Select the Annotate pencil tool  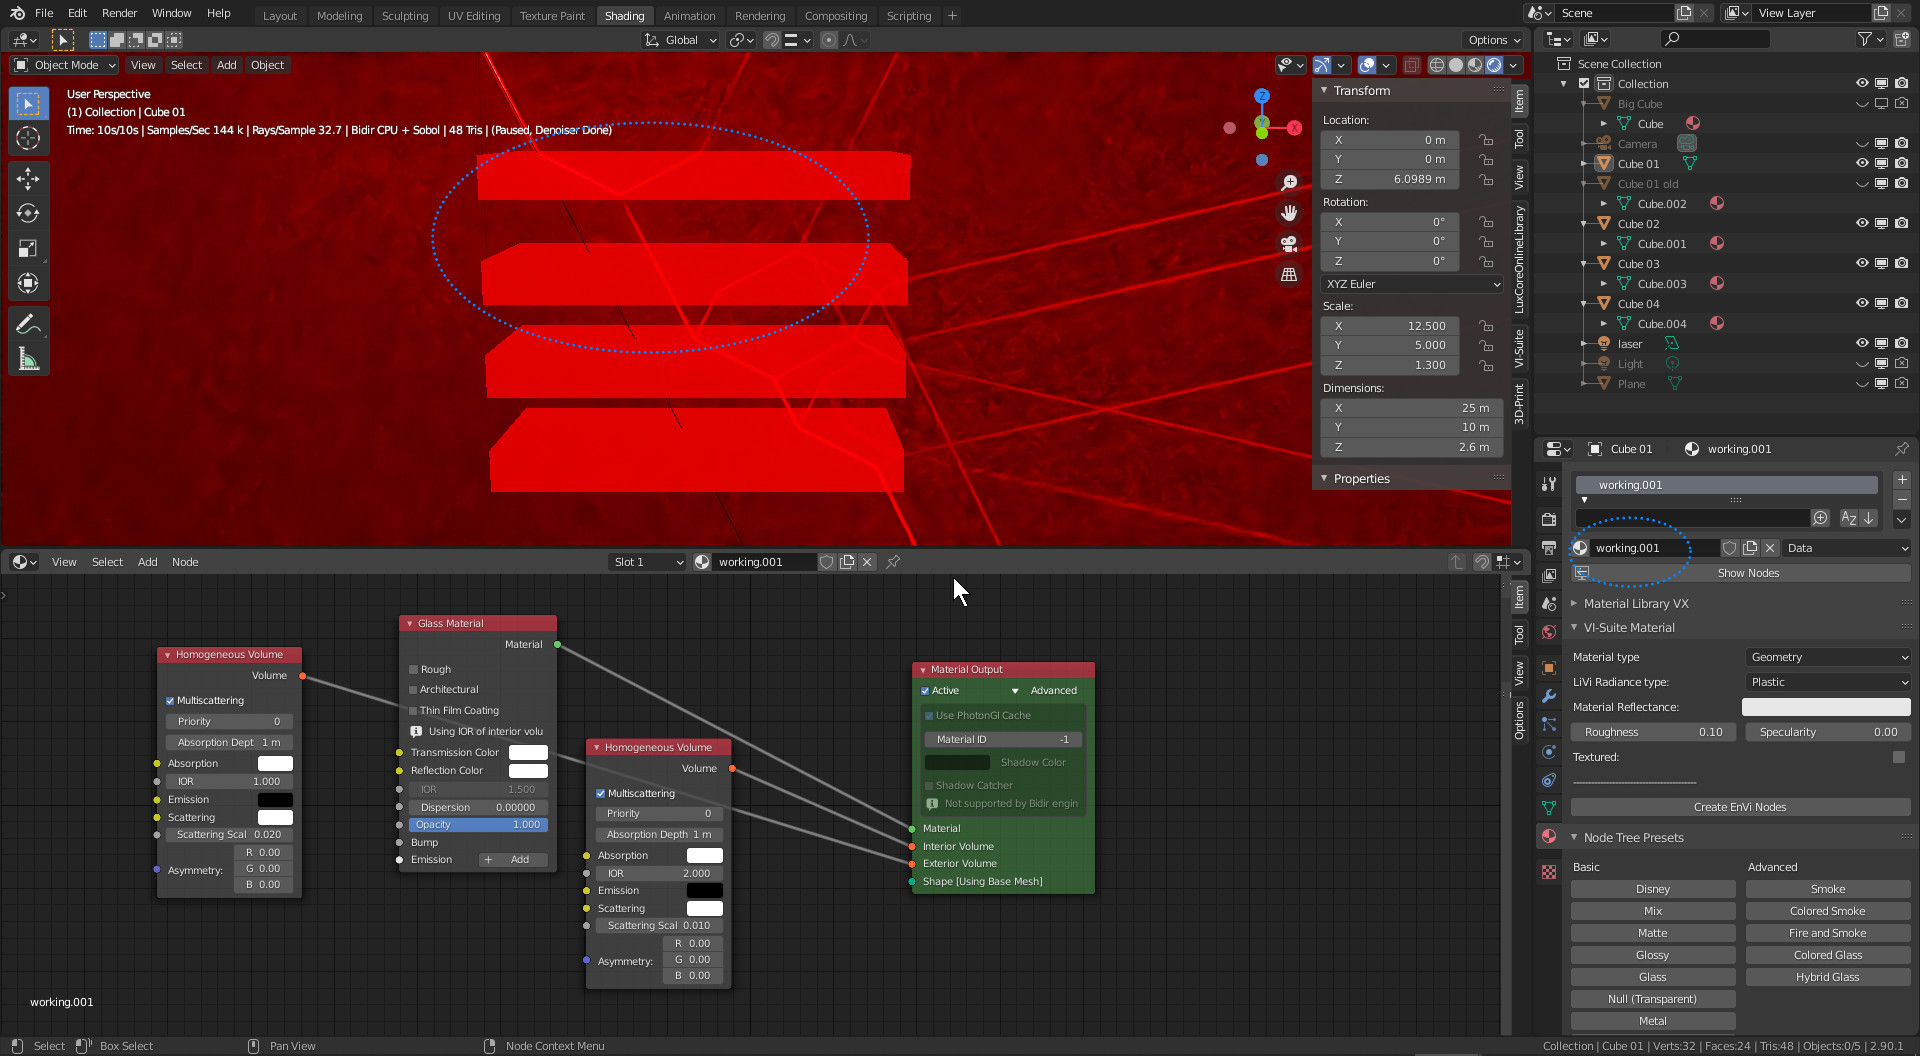[x=28, y=324]
